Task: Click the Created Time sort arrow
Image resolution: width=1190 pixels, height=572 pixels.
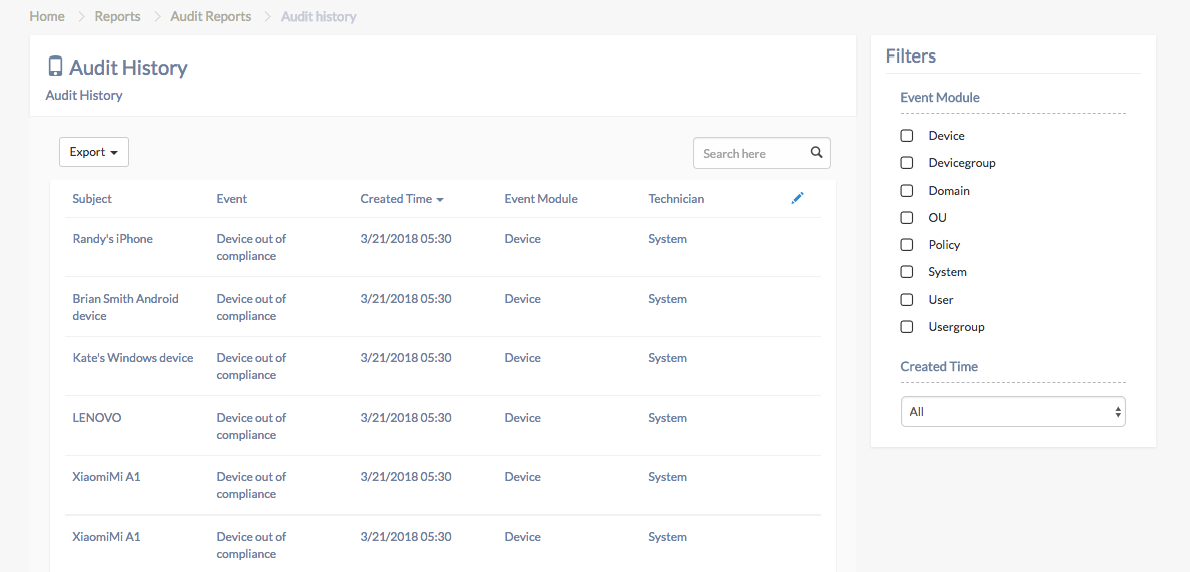Action: click(439, 200)
